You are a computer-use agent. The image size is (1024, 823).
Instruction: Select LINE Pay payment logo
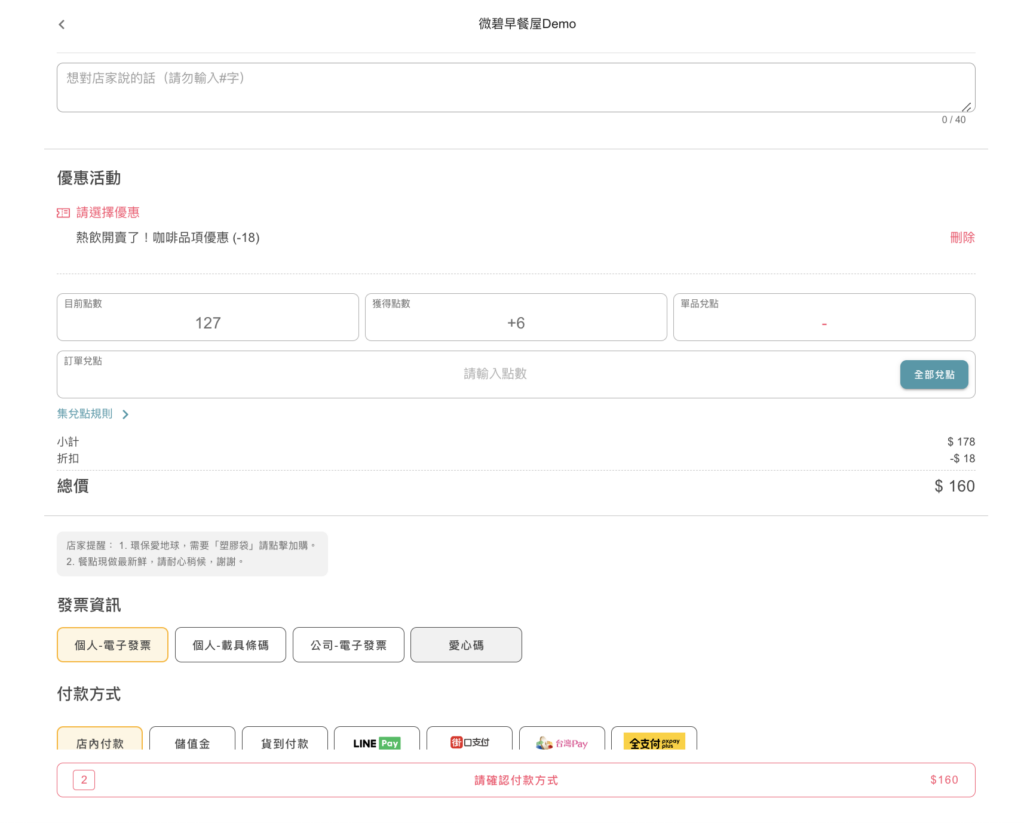click(377, 742)
